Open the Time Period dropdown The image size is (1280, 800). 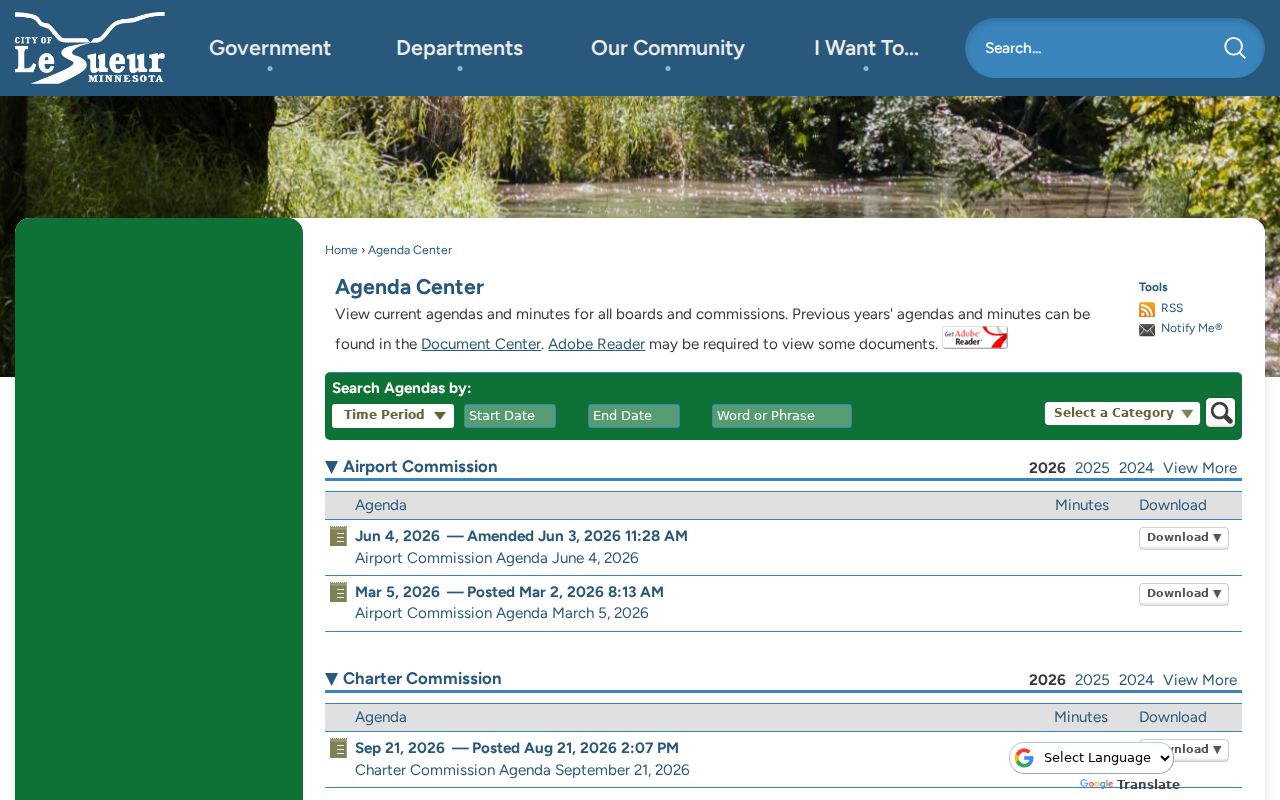tap(393, 415)
